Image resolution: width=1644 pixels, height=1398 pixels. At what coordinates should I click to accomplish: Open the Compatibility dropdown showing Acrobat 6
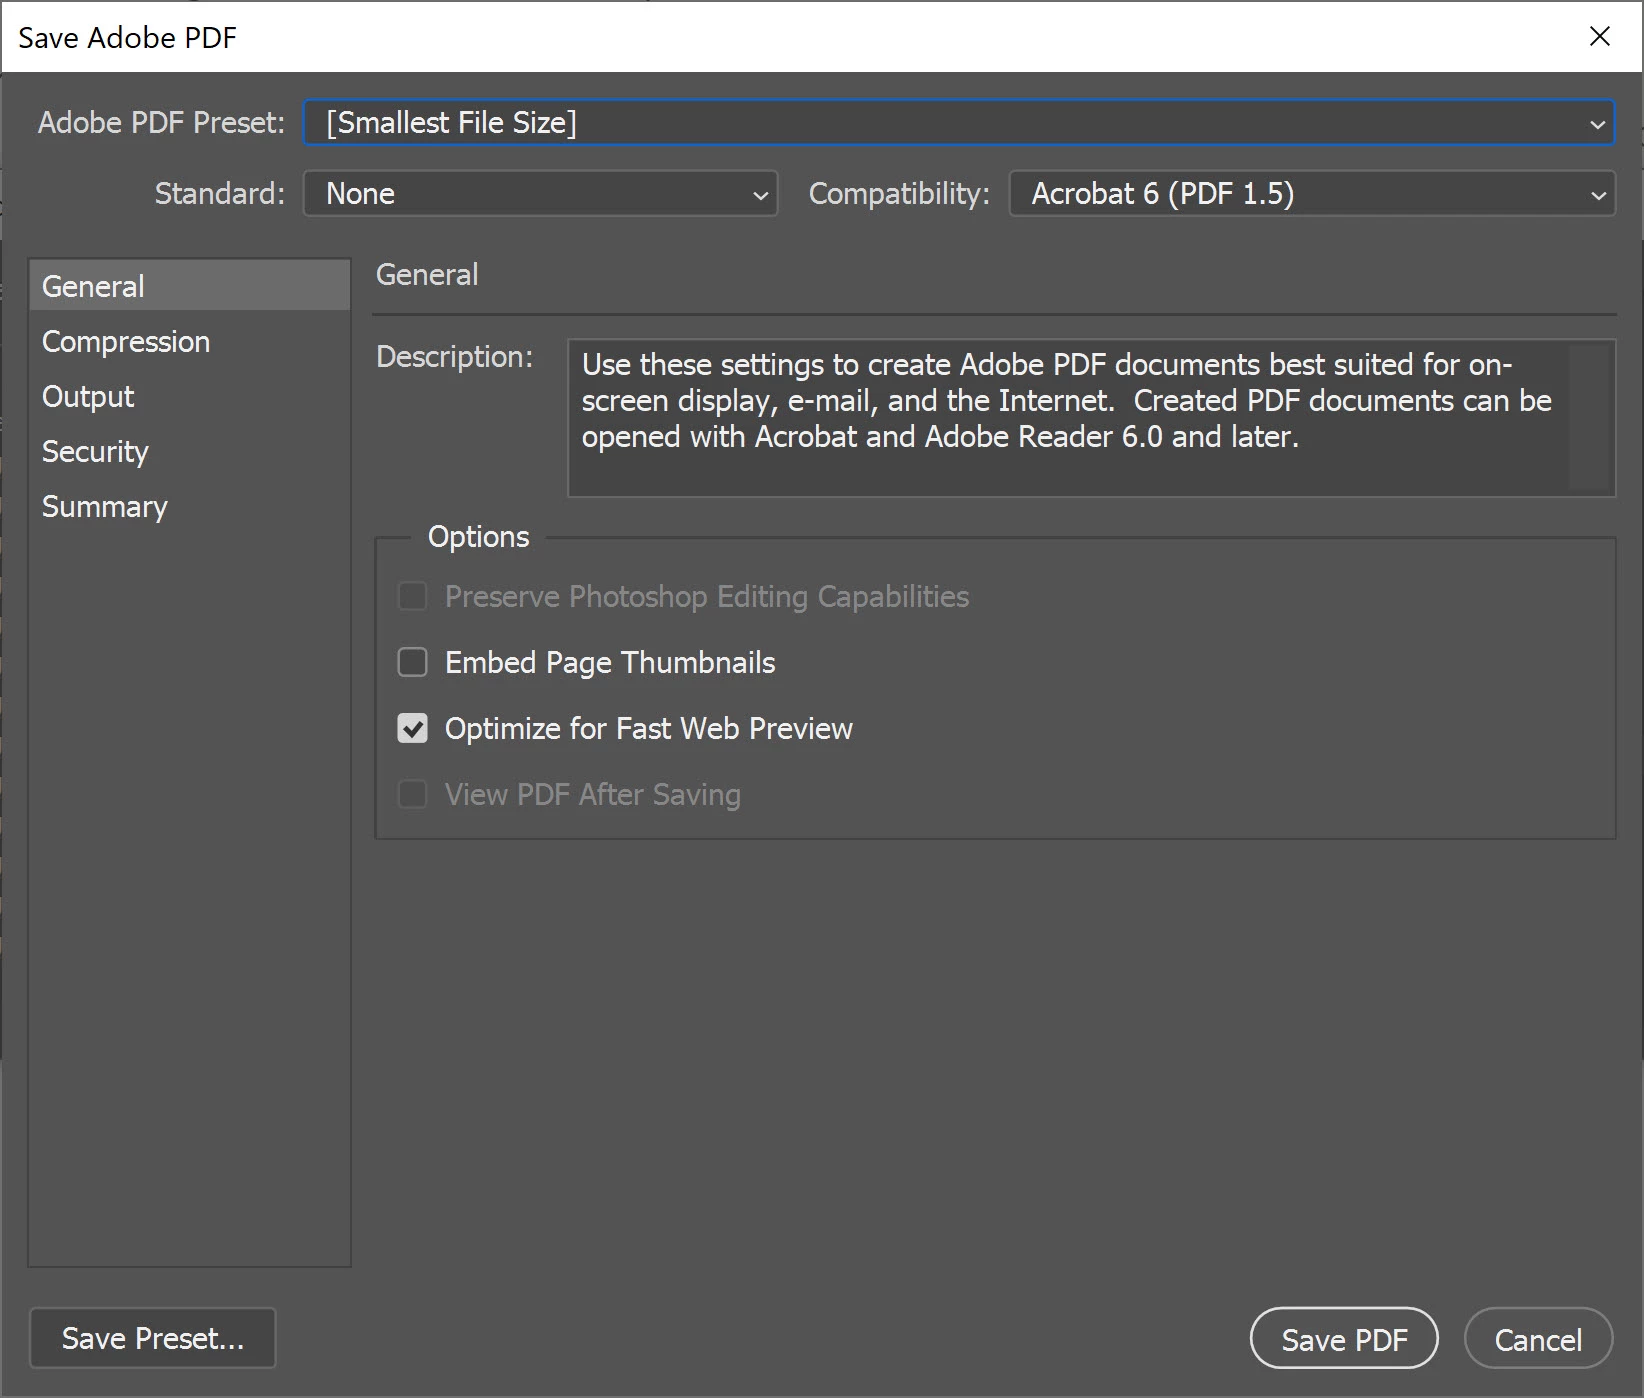pos(1312,194)
